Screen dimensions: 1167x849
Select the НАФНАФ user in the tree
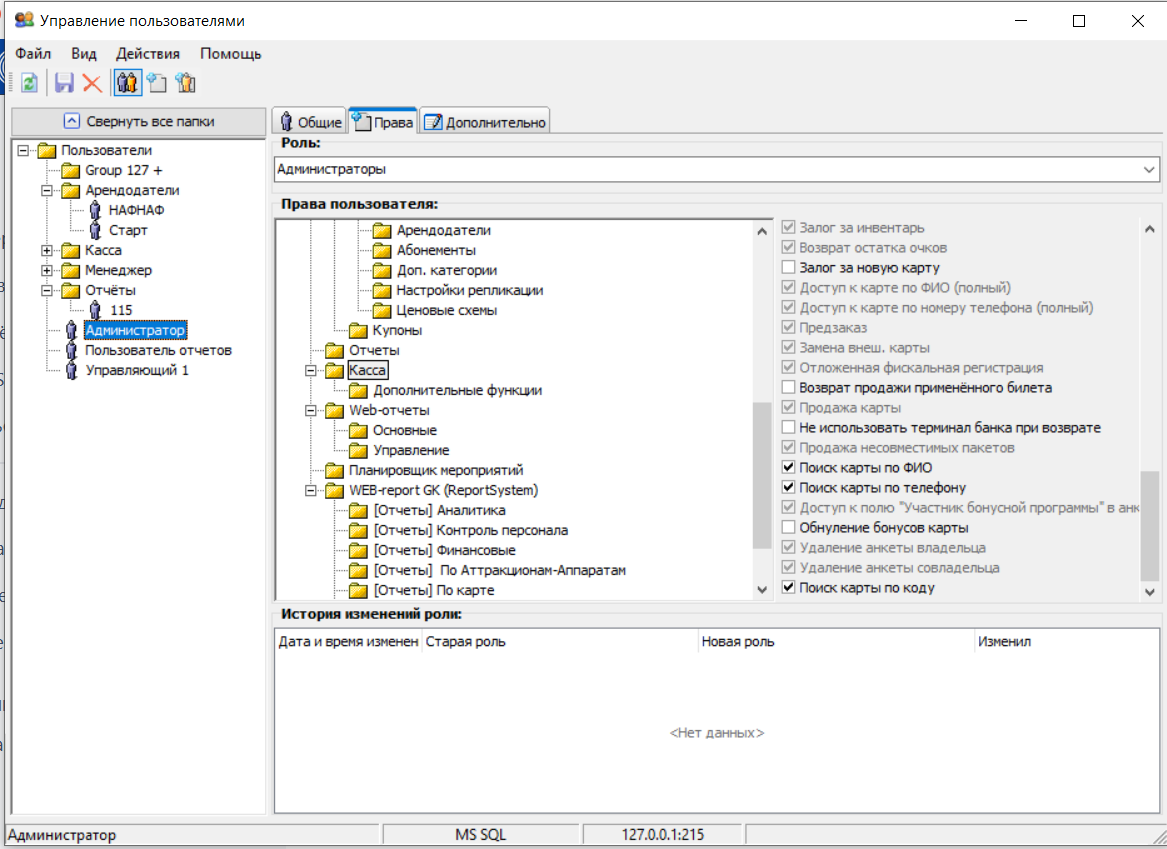pos(136,211)
